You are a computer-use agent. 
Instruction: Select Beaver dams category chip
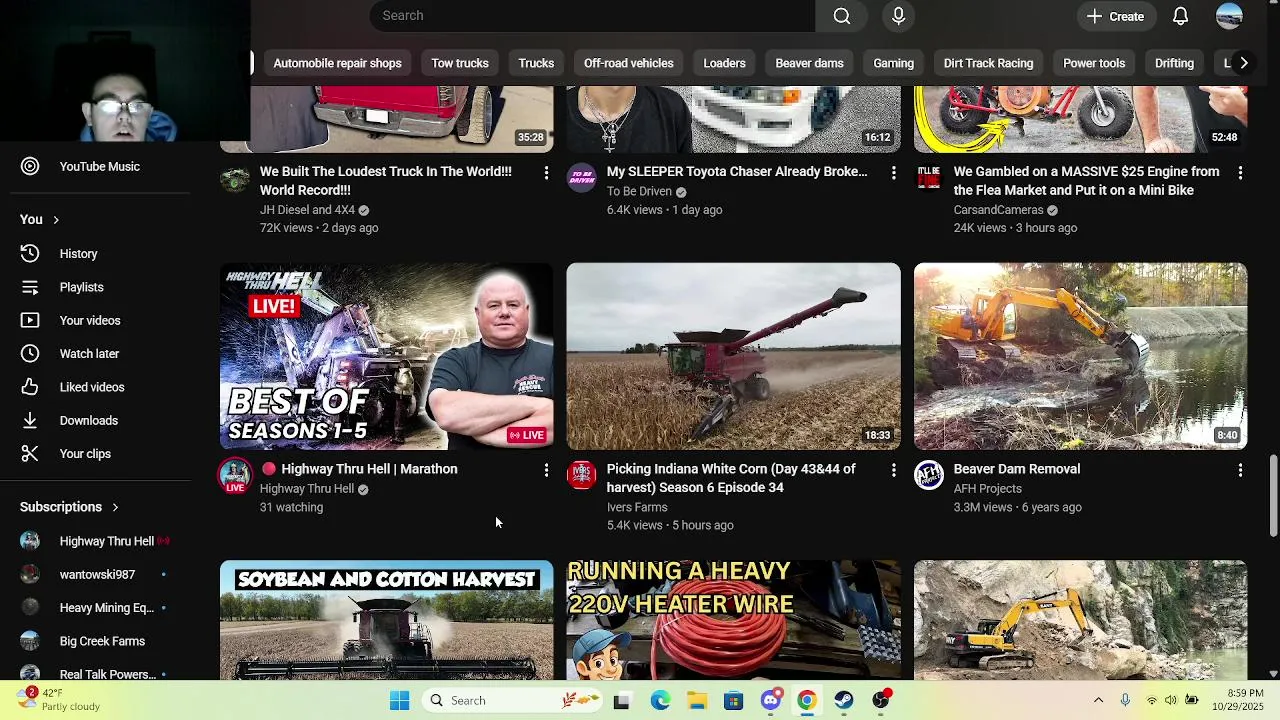click(809, 63)
